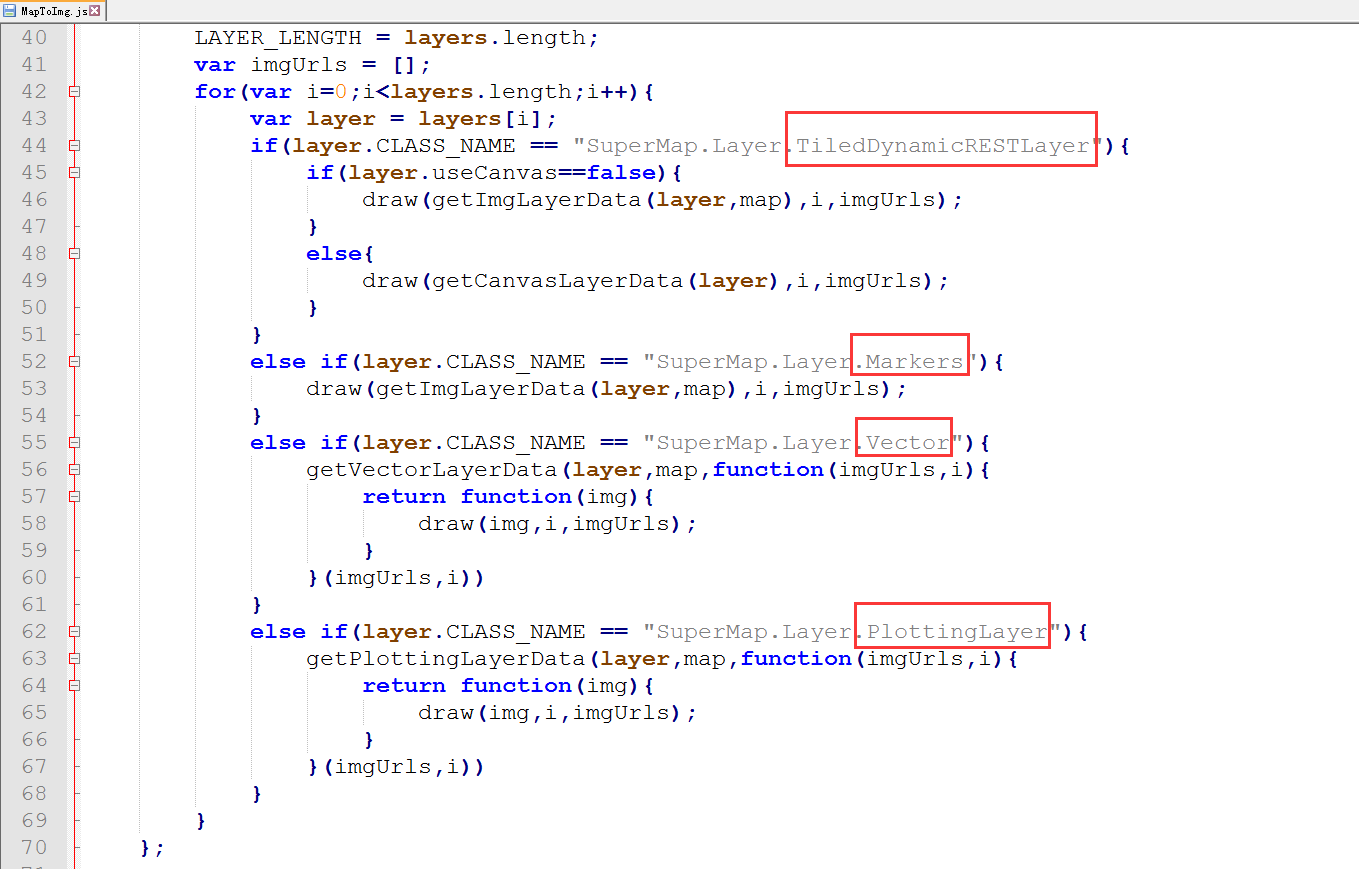Click the SuperMap.Layer.Vector string on line 55
Viewport: 1359px width, 869px height.
point(801,443)
